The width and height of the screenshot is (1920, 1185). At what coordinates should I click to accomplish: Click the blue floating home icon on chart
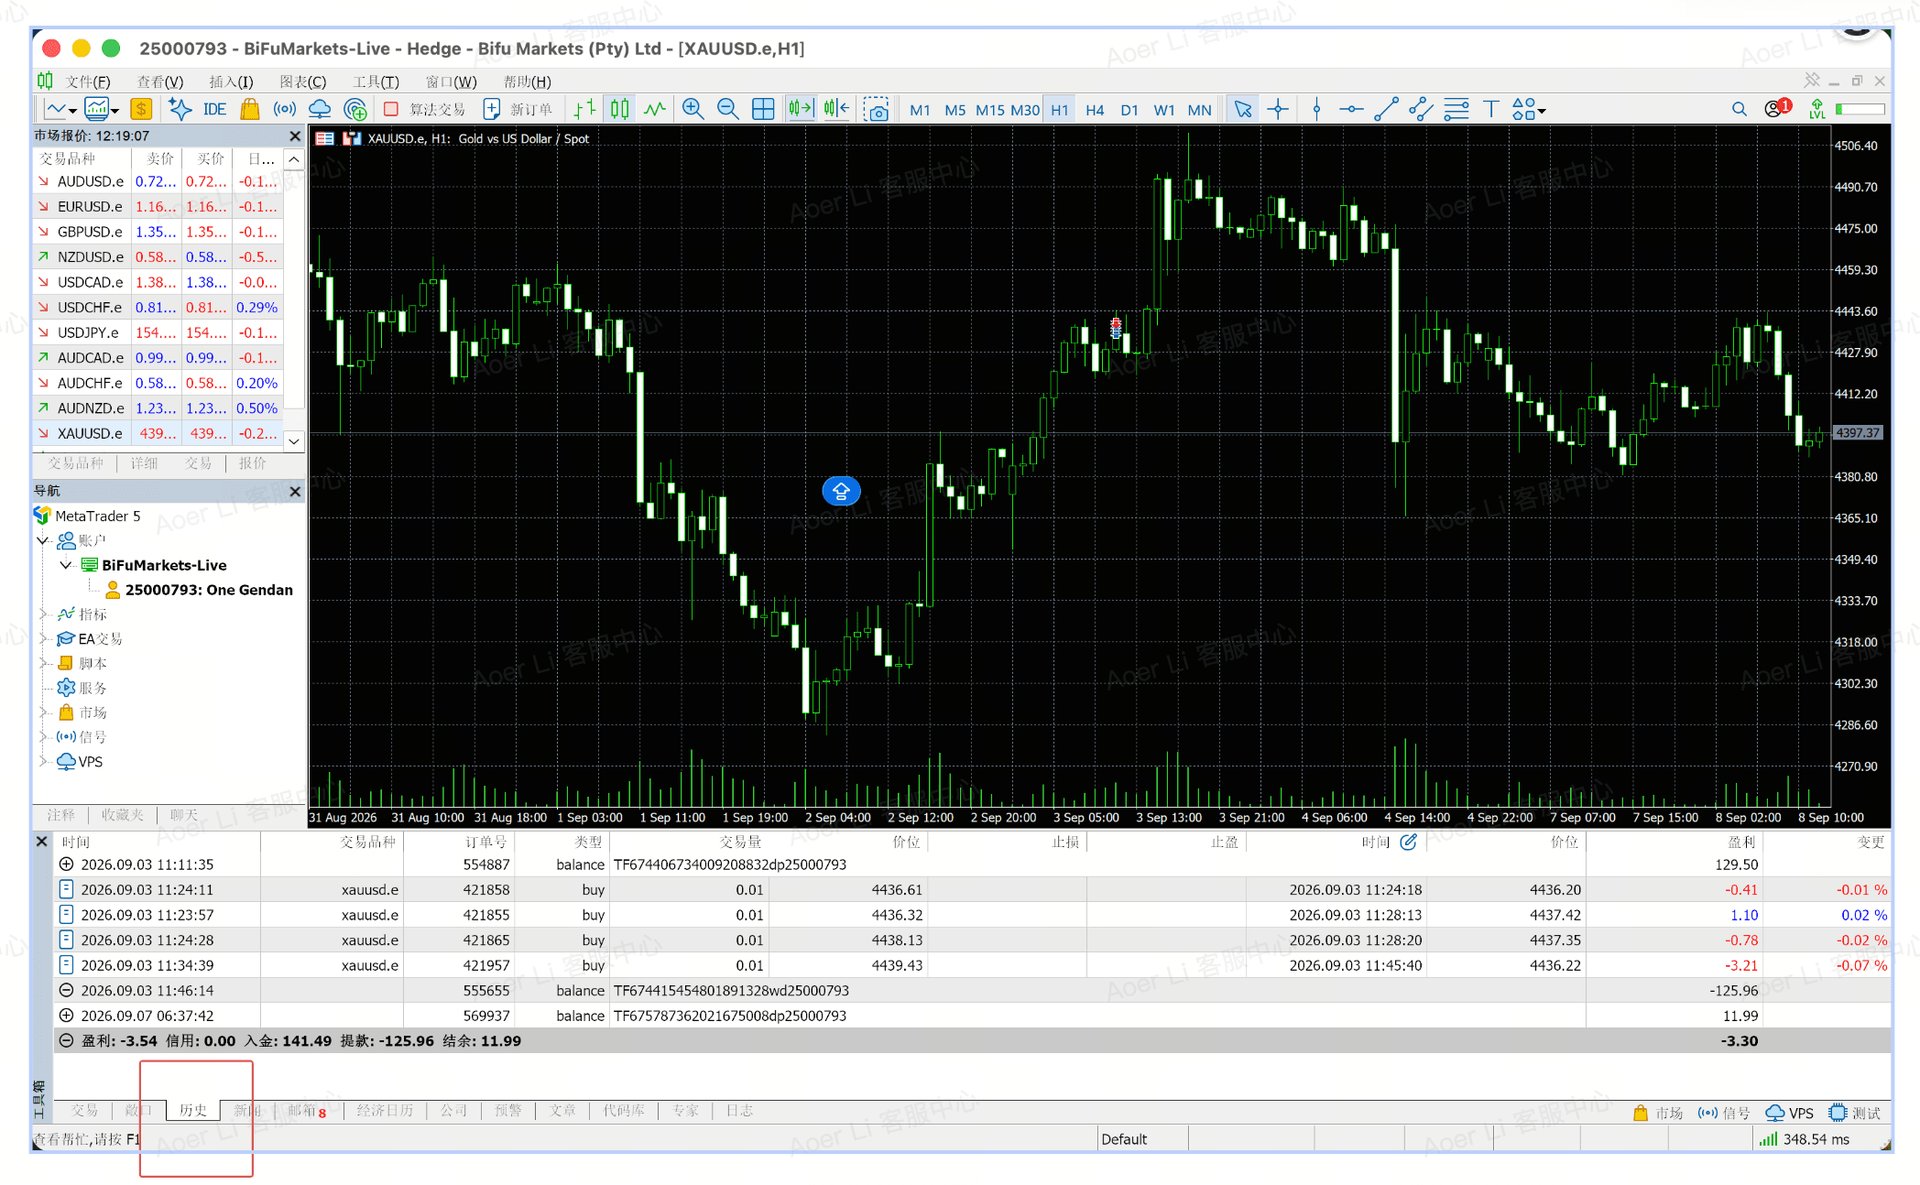point(841,491)
